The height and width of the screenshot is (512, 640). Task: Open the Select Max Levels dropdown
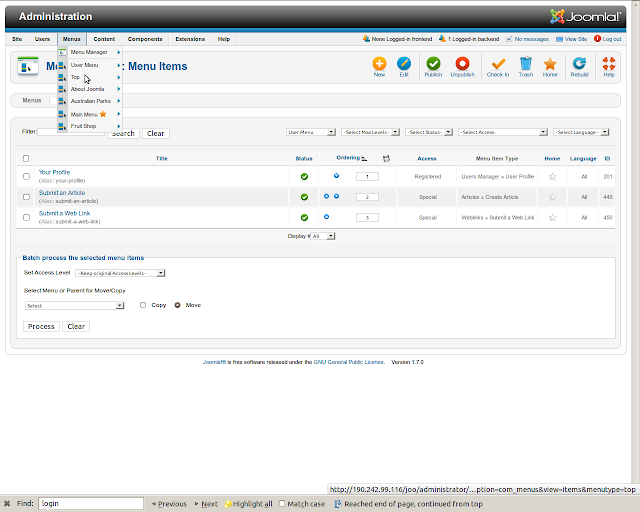tap(370, 132)
